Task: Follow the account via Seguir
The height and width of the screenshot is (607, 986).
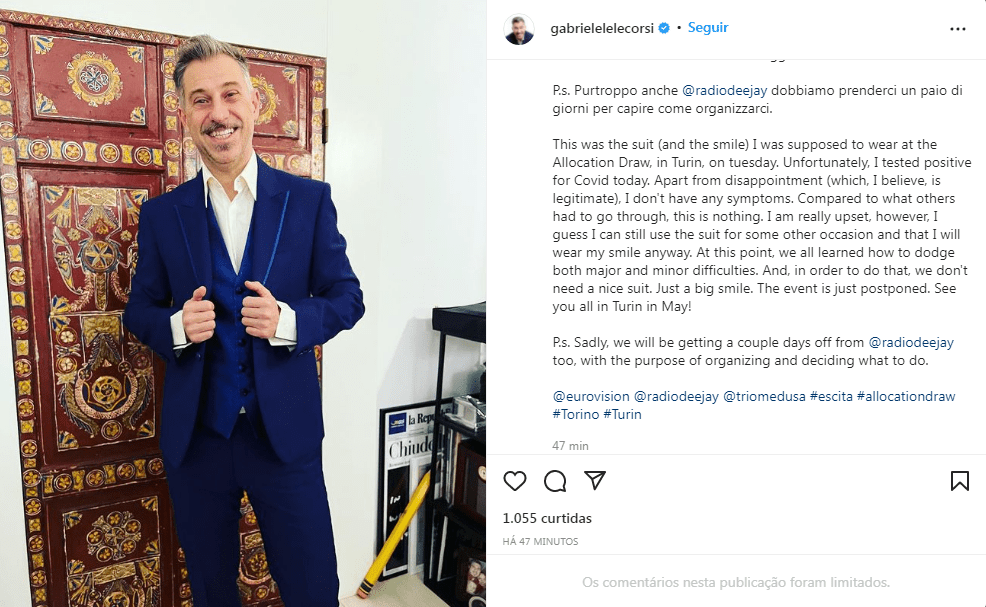Action: [708, 28]
